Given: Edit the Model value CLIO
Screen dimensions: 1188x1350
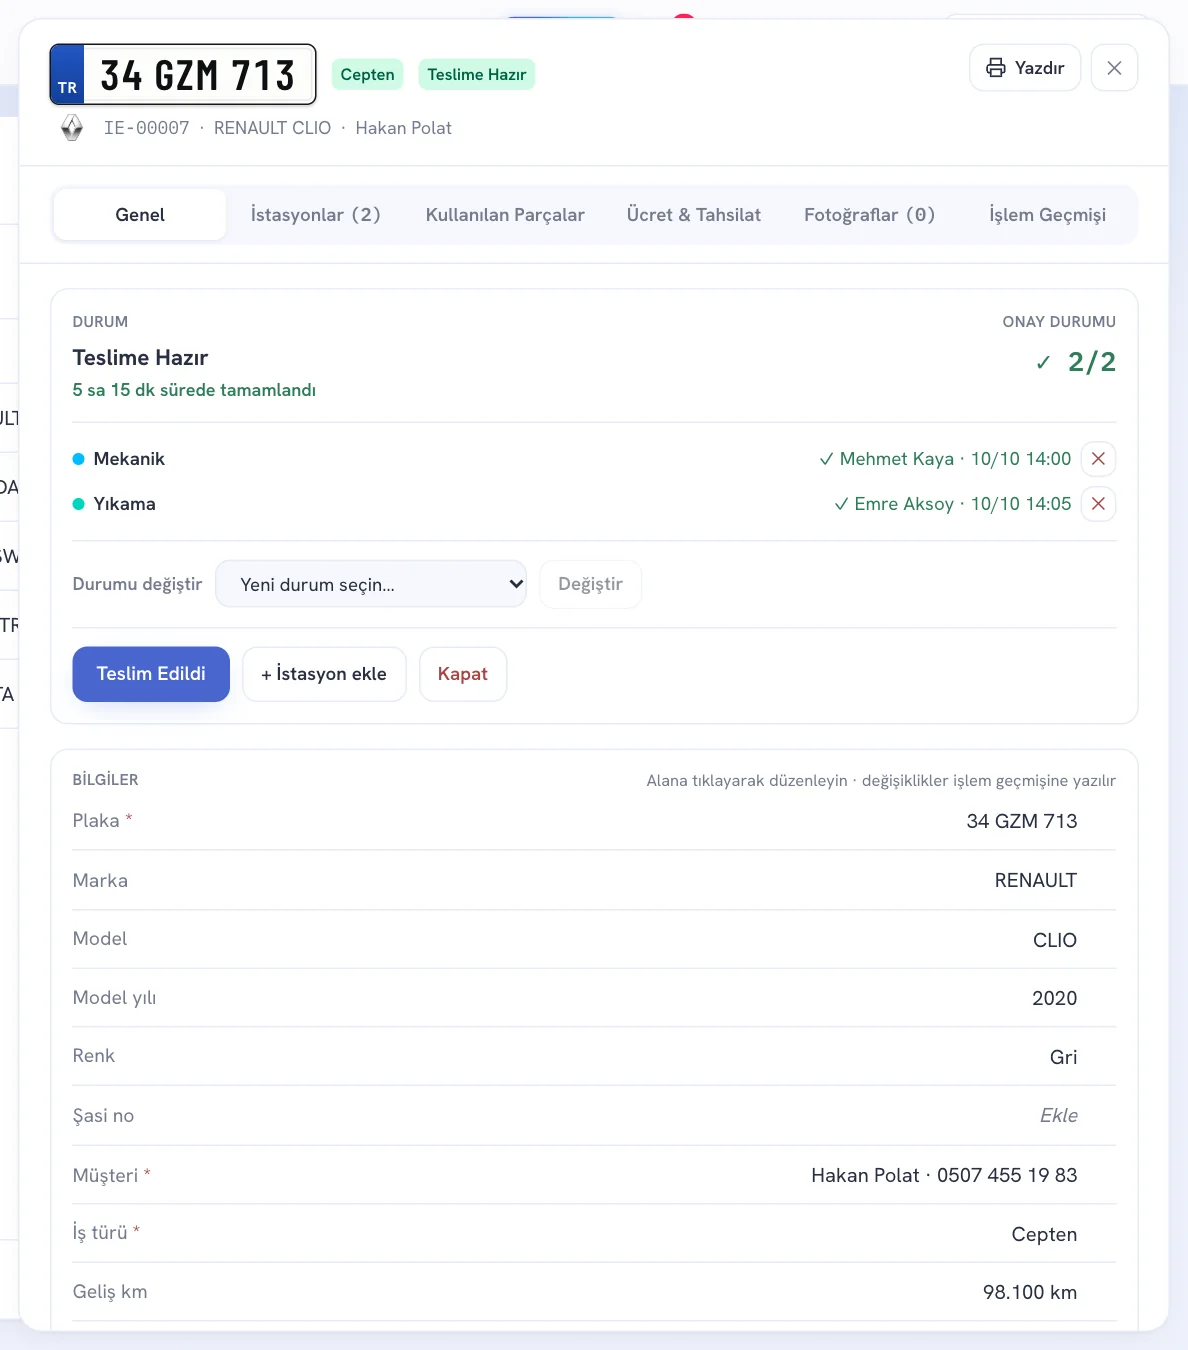Looking at the screenshot, I should 1055,940.
